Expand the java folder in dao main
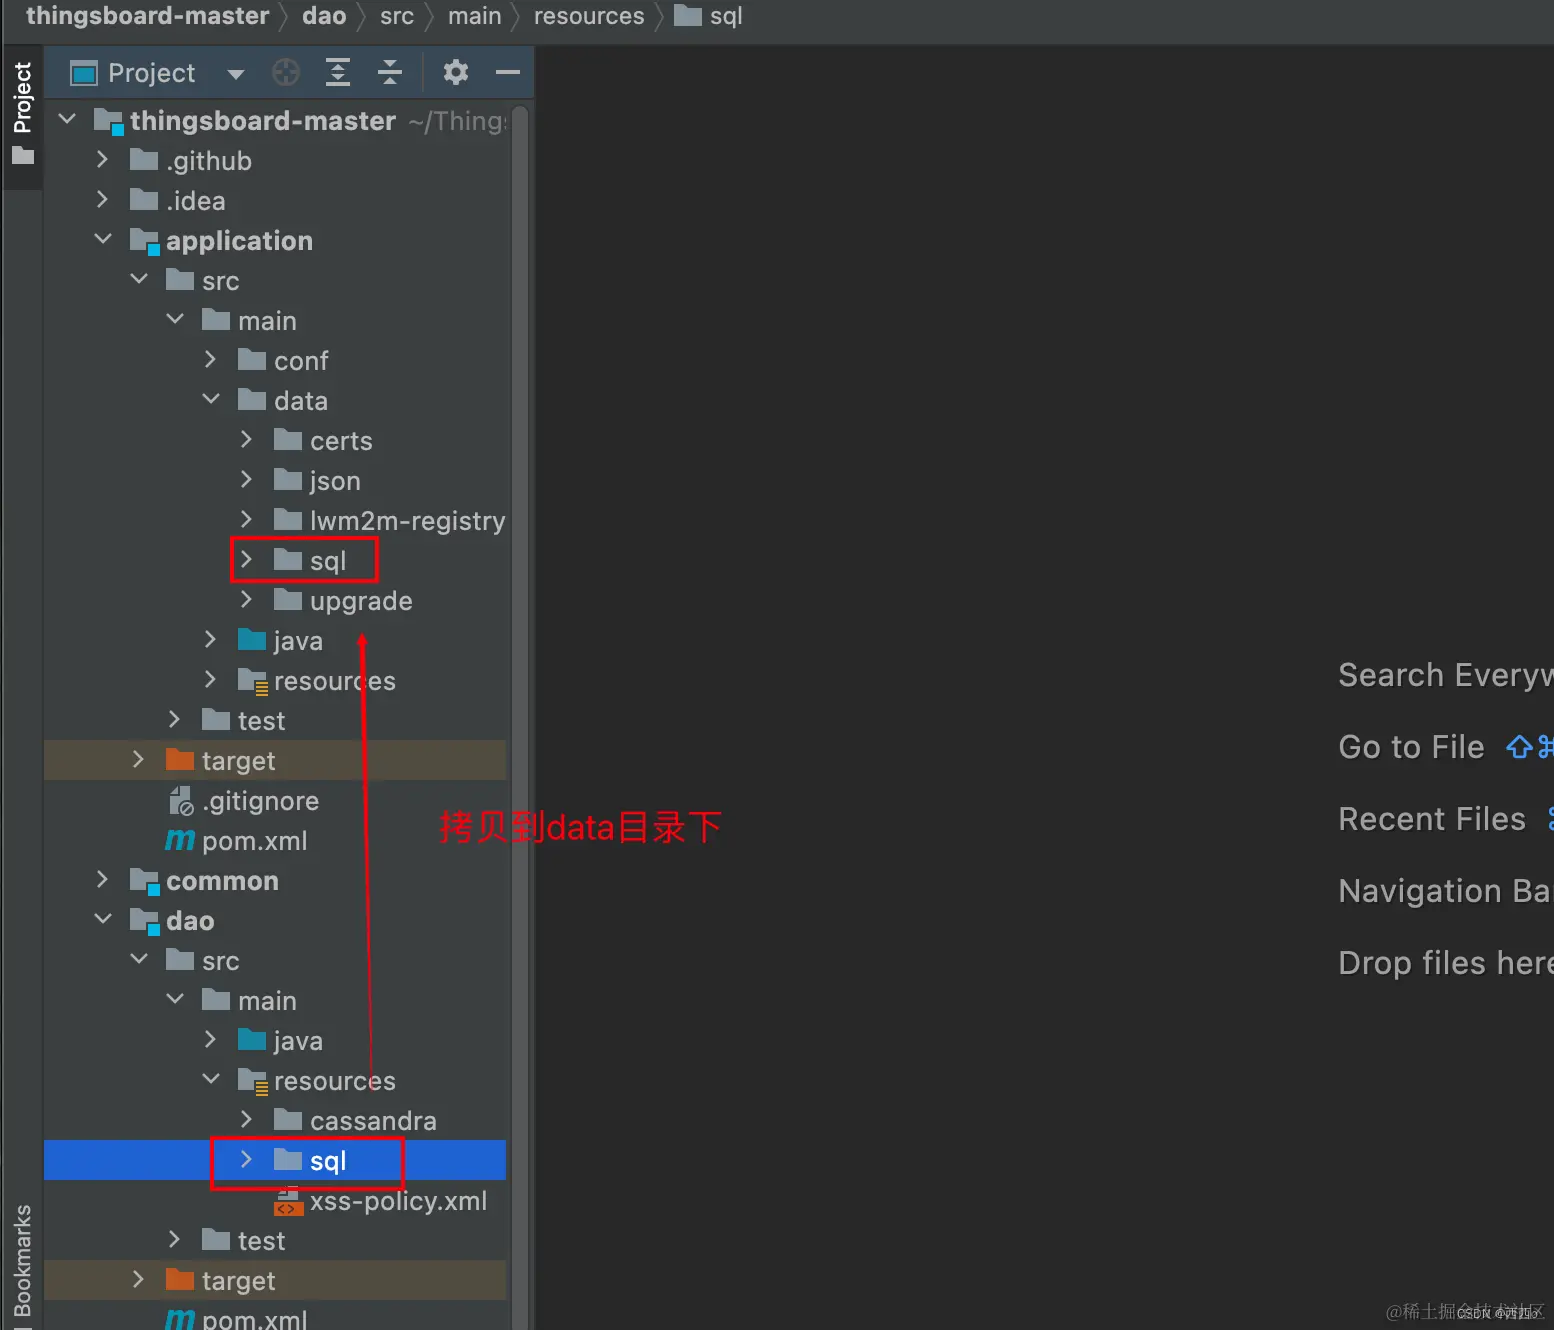Screen dimensions: 1554x1330 click(211, 1040)
